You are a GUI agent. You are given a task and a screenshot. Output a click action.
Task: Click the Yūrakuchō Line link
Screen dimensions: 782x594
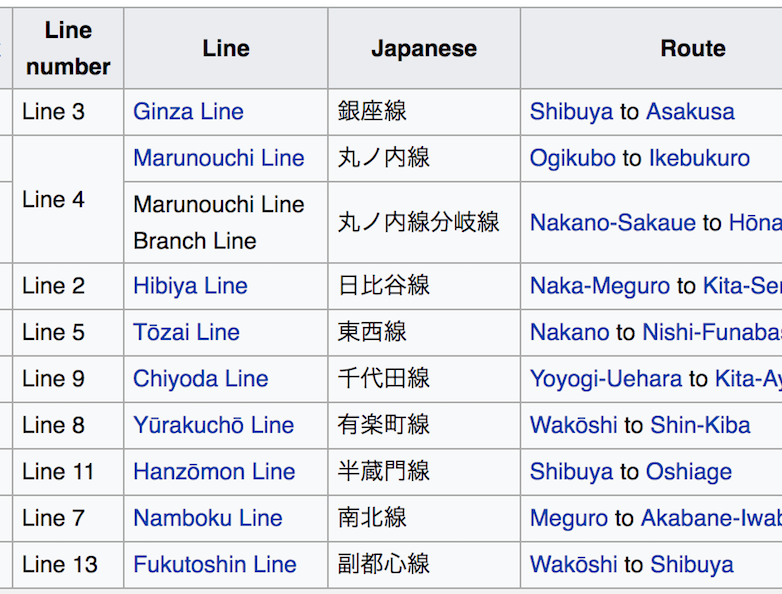coord(213,425)
